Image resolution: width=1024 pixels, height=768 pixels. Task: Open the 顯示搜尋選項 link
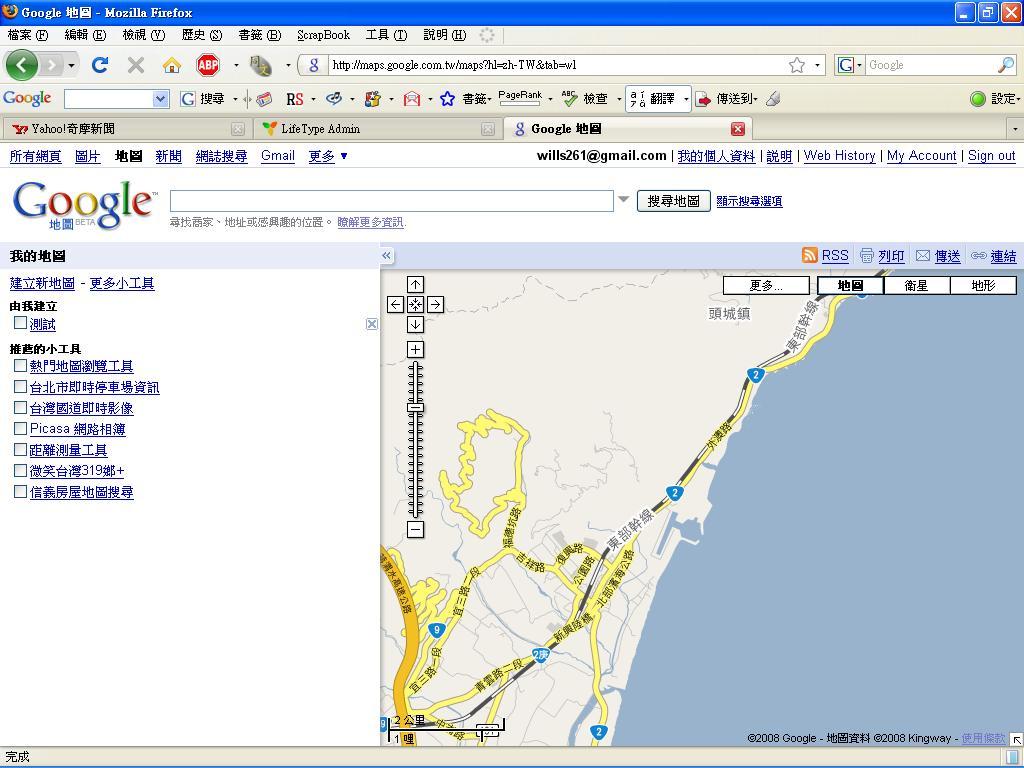click(749, 201)
